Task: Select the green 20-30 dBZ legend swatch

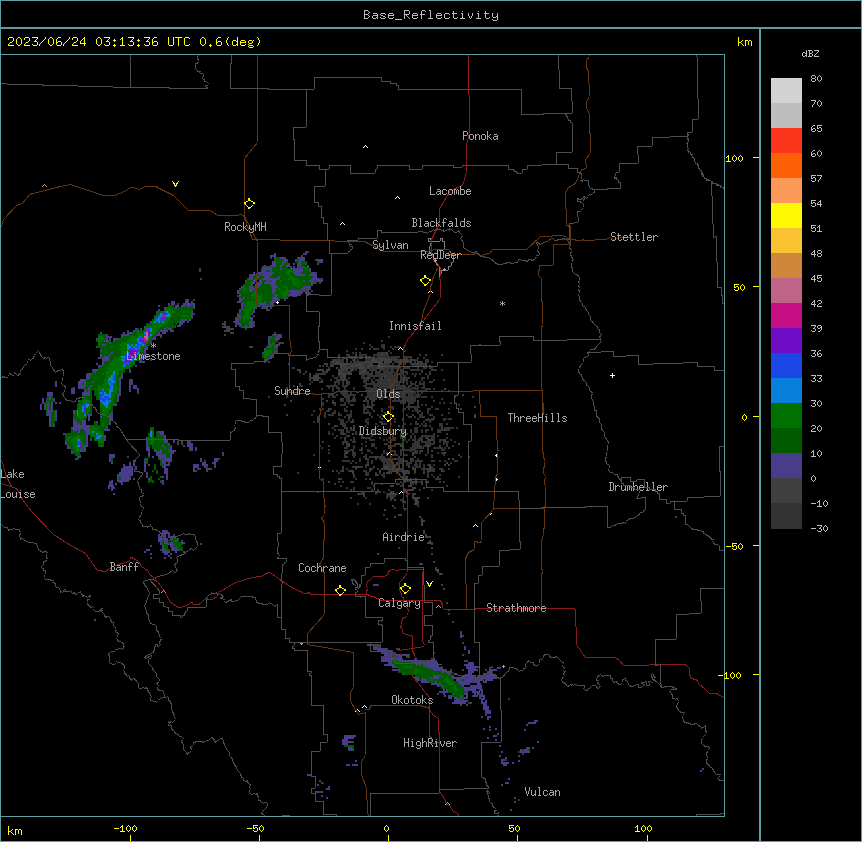Action: [x=786, y=416]
